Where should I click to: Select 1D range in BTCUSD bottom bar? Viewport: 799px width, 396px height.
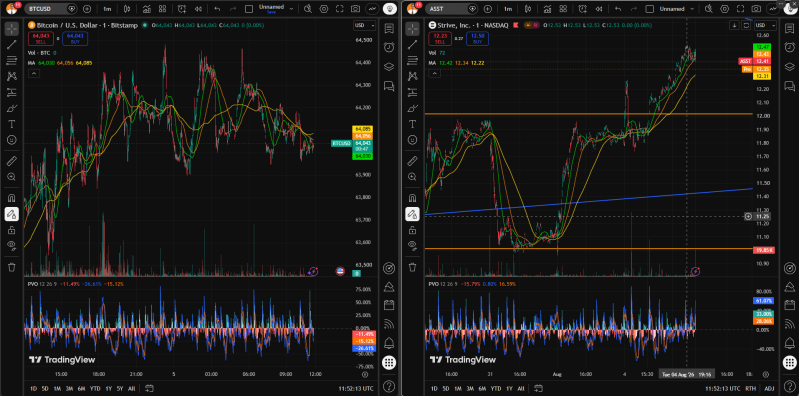pyautogui.click(x=34, y=388)
